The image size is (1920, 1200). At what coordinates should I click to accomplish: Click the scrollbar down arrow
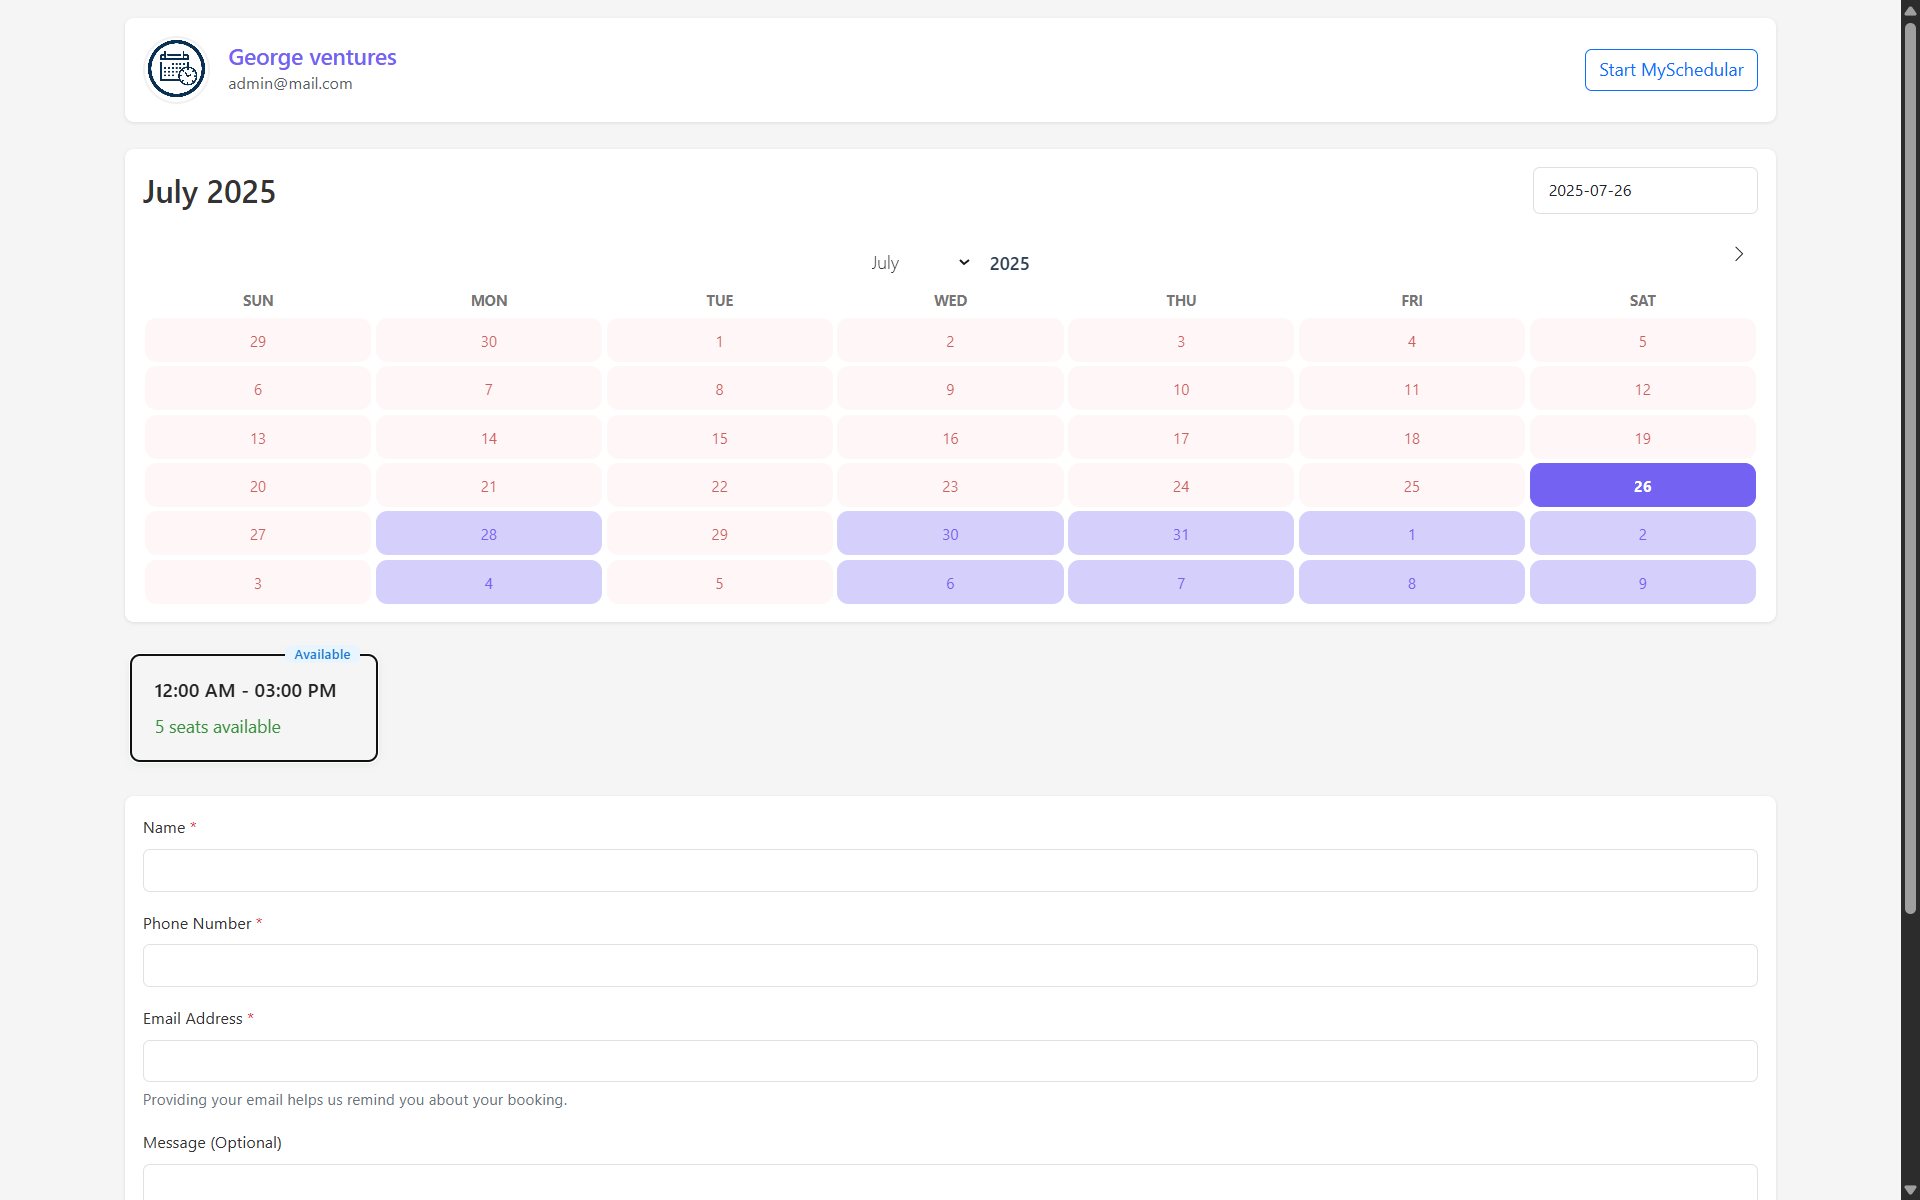pyautogui.click(x=1908, y=1190)
